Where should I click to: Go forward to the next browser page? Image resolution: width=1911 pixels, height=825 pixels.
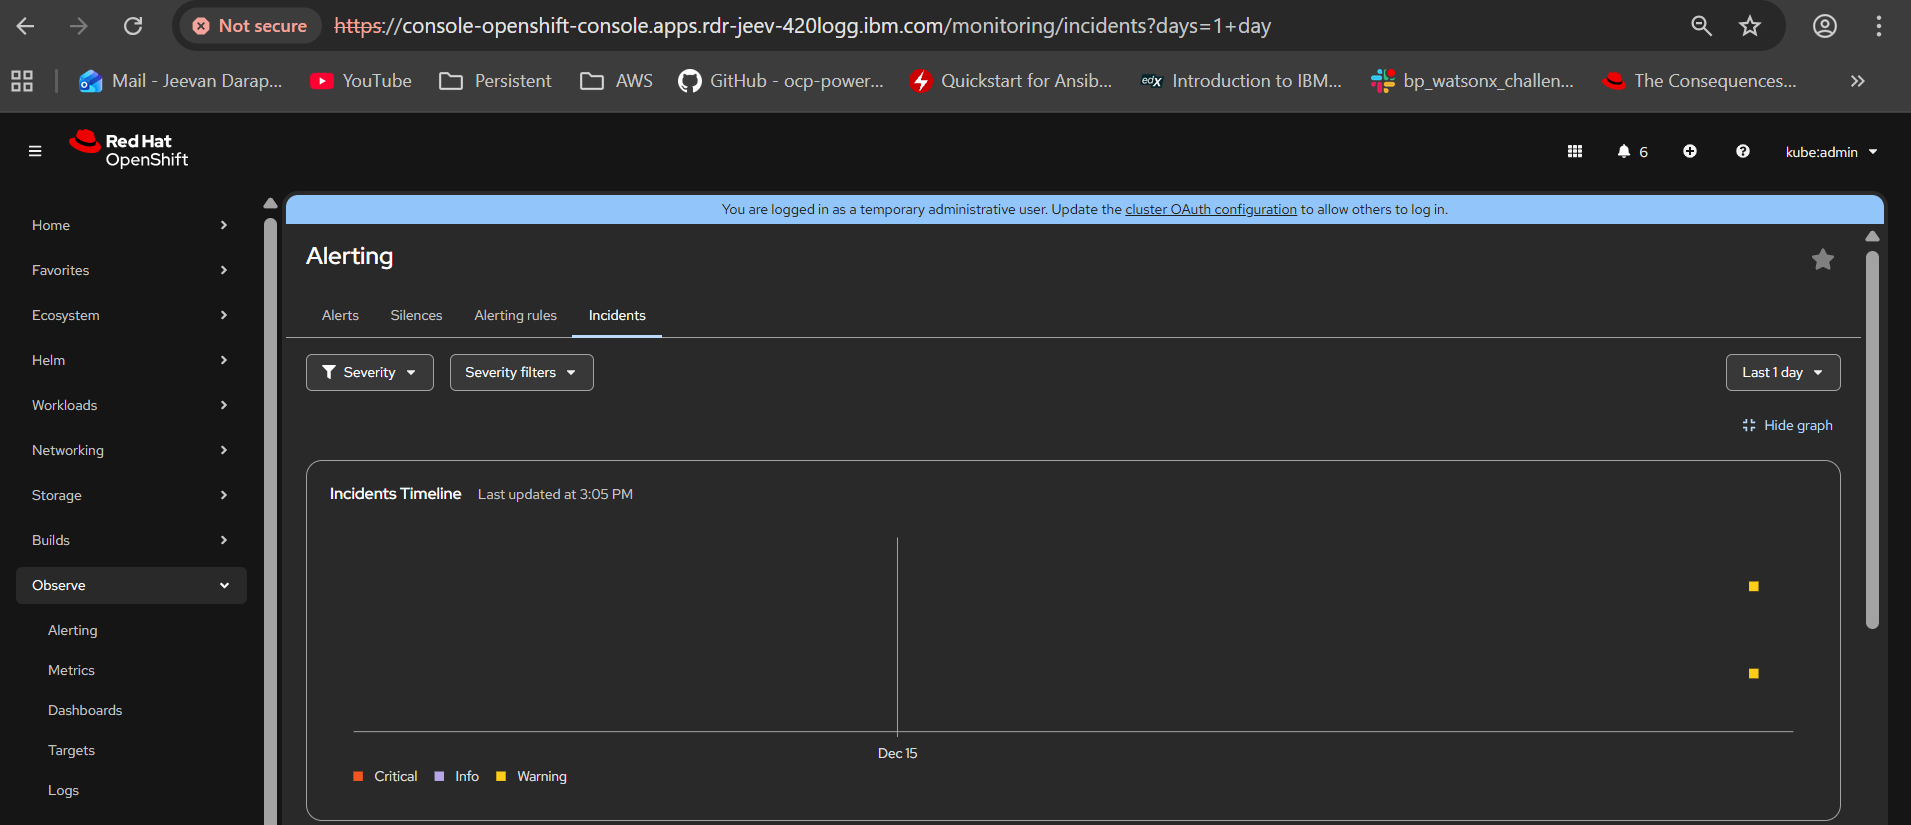79,26
